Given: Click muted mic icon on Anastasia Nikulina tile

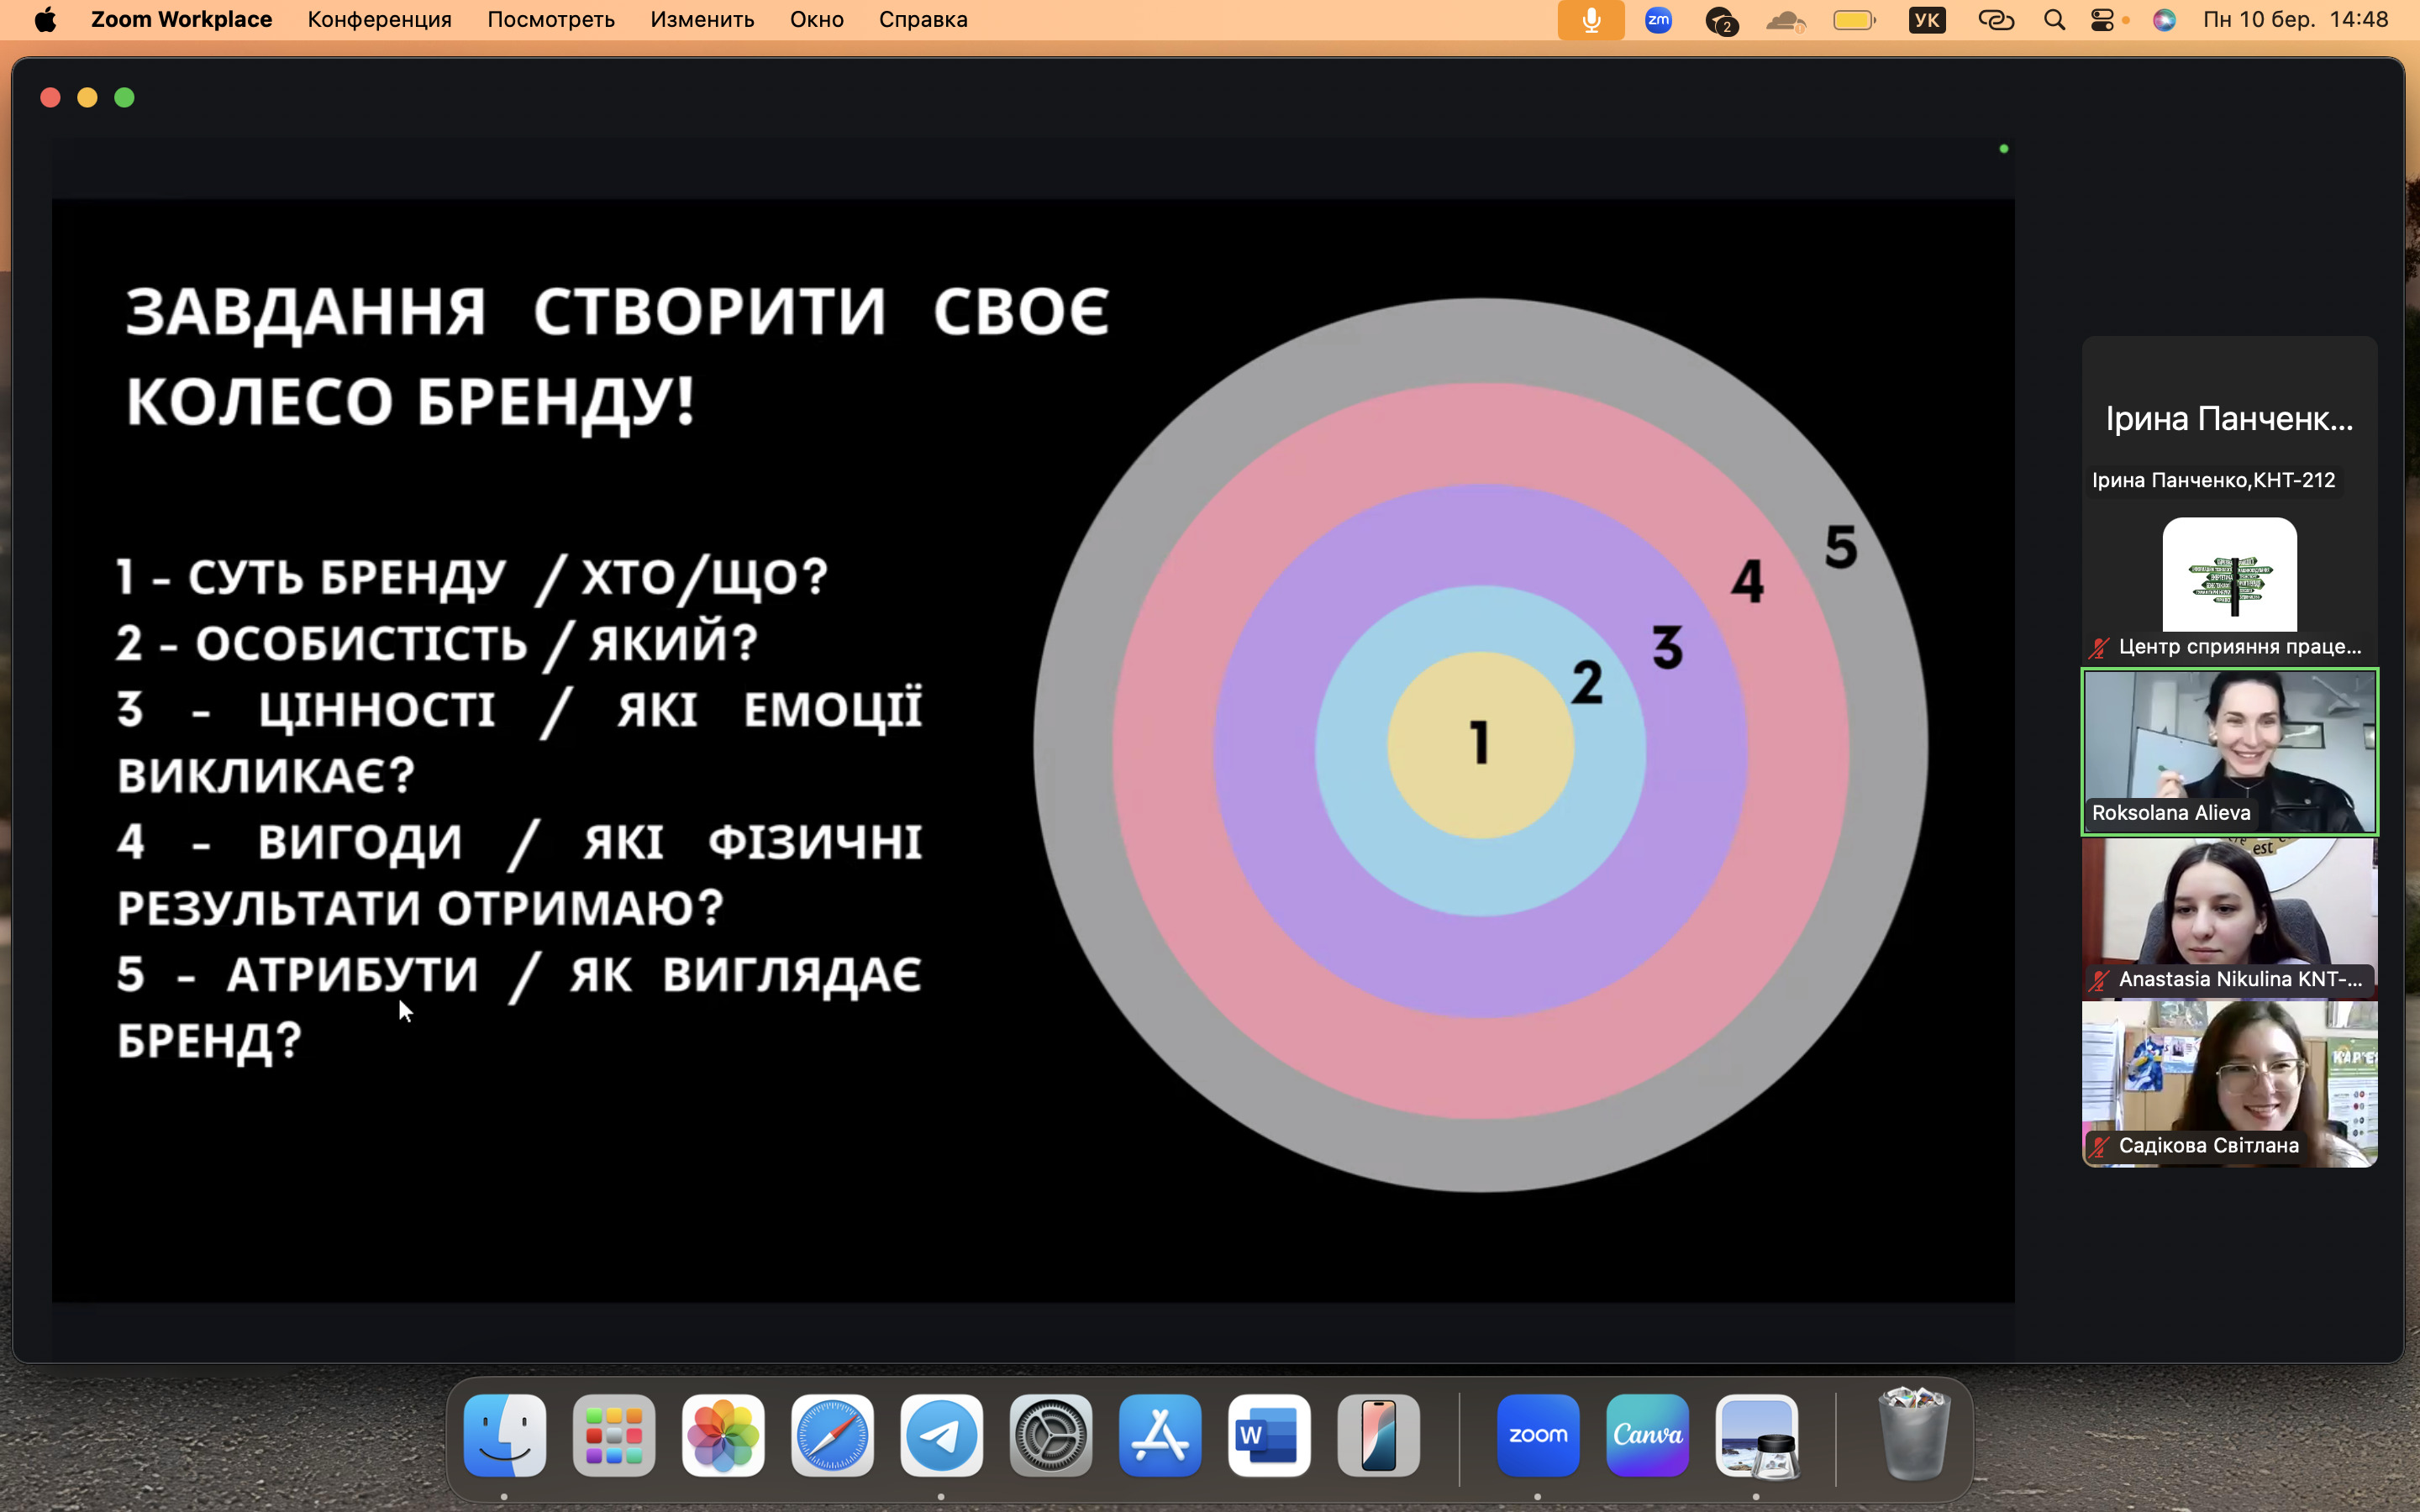Looking at the screenshot, I should click(2099, 980).
